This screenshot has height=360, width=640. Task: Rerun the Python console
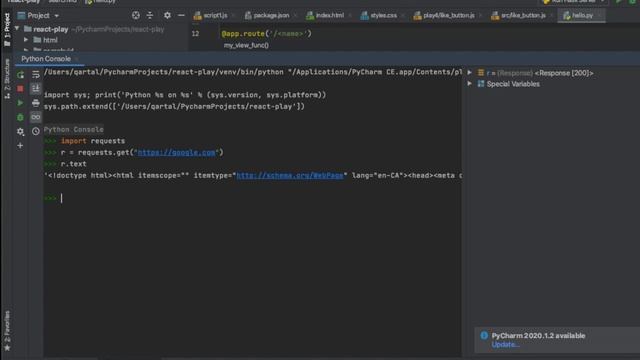20,75
